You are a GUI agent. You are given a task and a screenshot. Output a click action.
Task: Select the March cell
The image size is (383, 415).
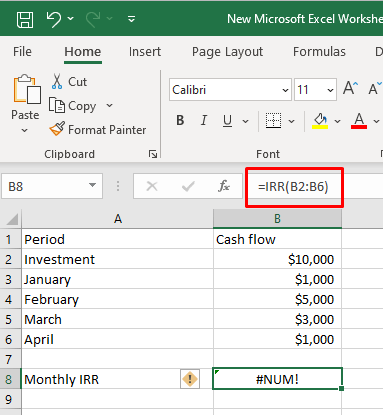point(117,319)
